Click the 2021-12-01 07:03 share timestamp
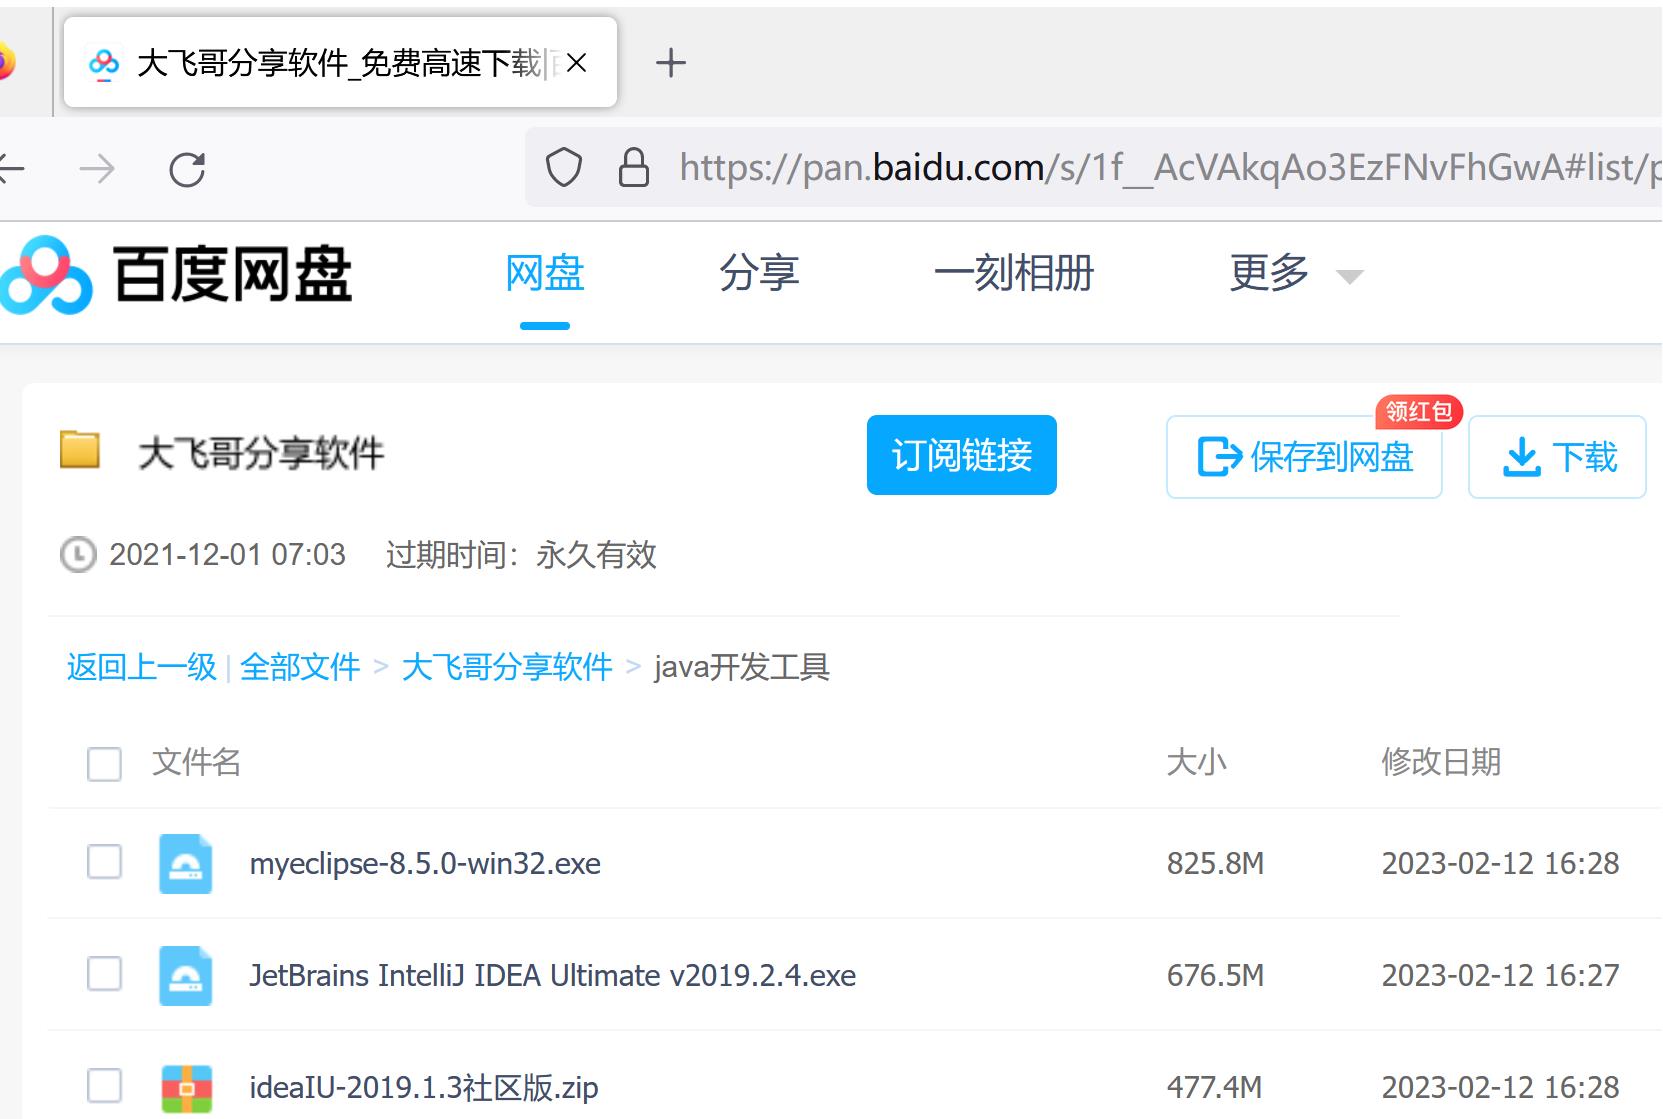This screenshot has height=1119, width=1663. point(227,554)
